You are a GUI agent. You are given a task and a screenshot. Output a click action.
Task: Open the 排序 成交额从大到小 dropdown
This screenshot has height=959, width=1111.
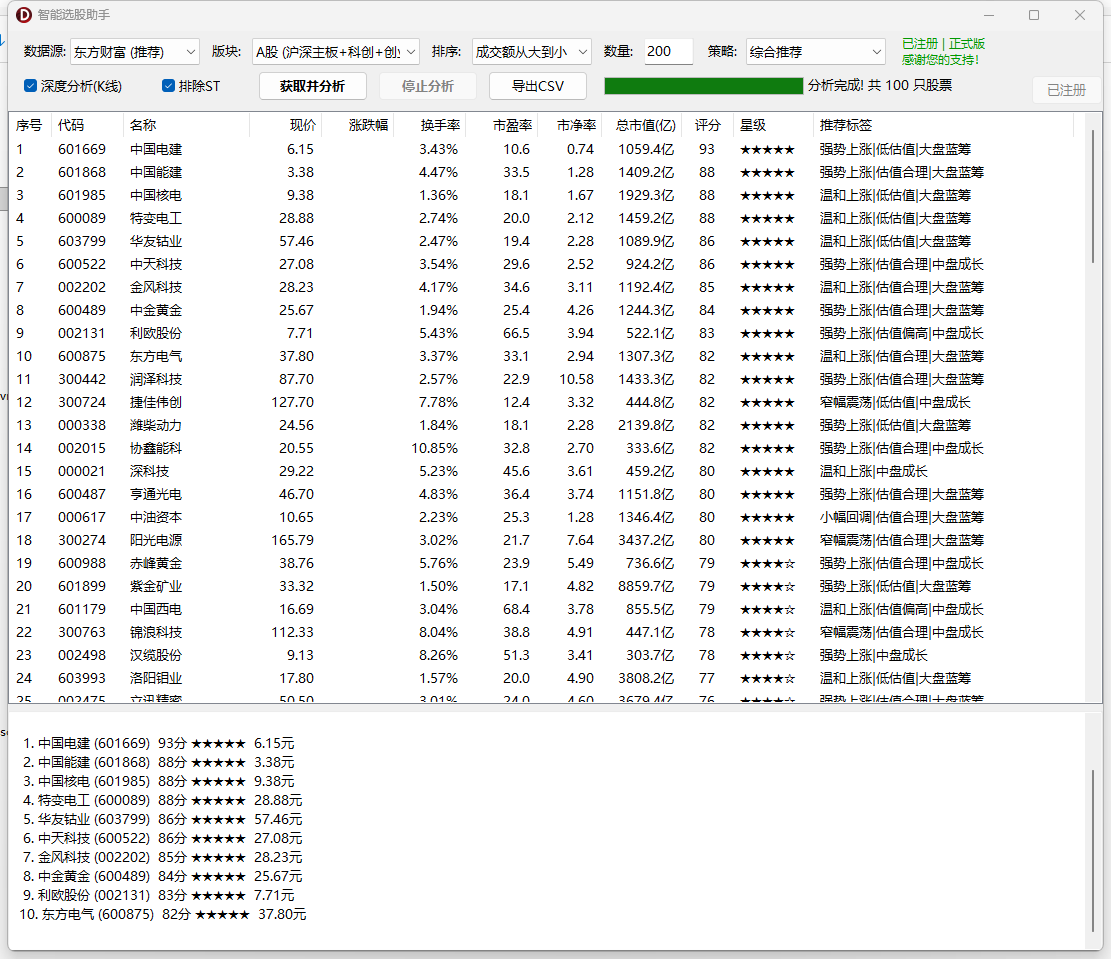[x=531, y=52]
